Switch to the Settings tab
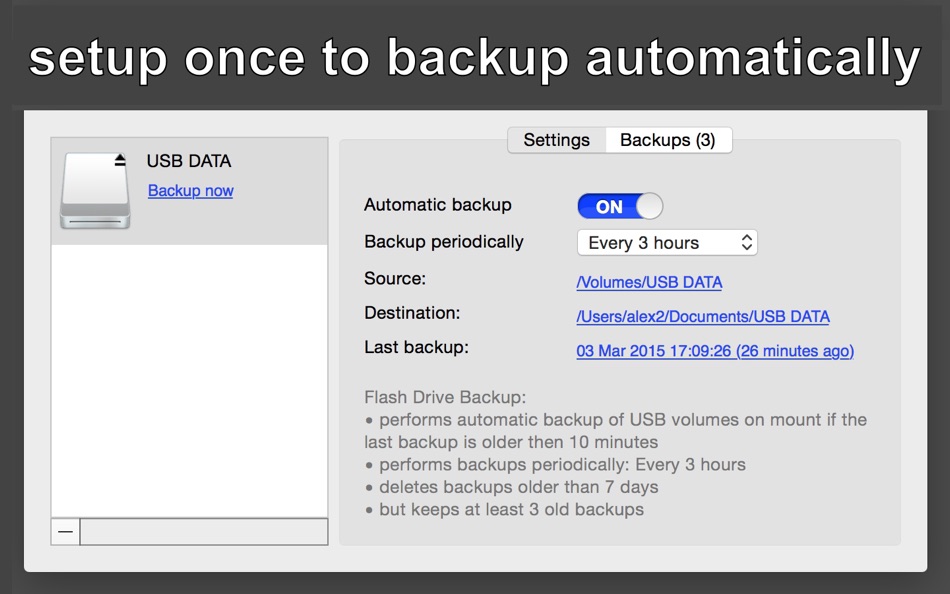This screenshot has height=594, width=950. tap(556, 140)
